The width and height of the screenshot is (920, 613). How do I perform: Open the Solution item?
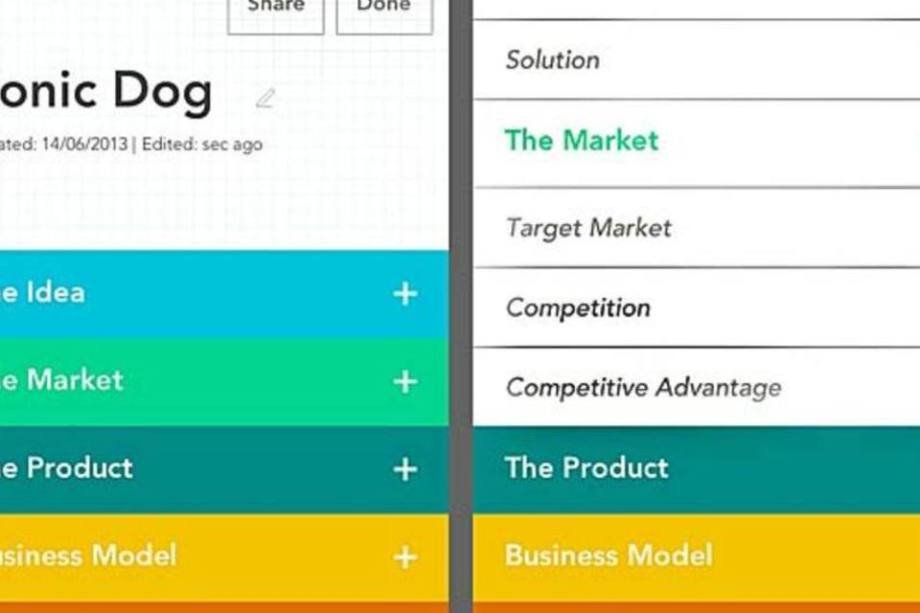click(696, 60)
